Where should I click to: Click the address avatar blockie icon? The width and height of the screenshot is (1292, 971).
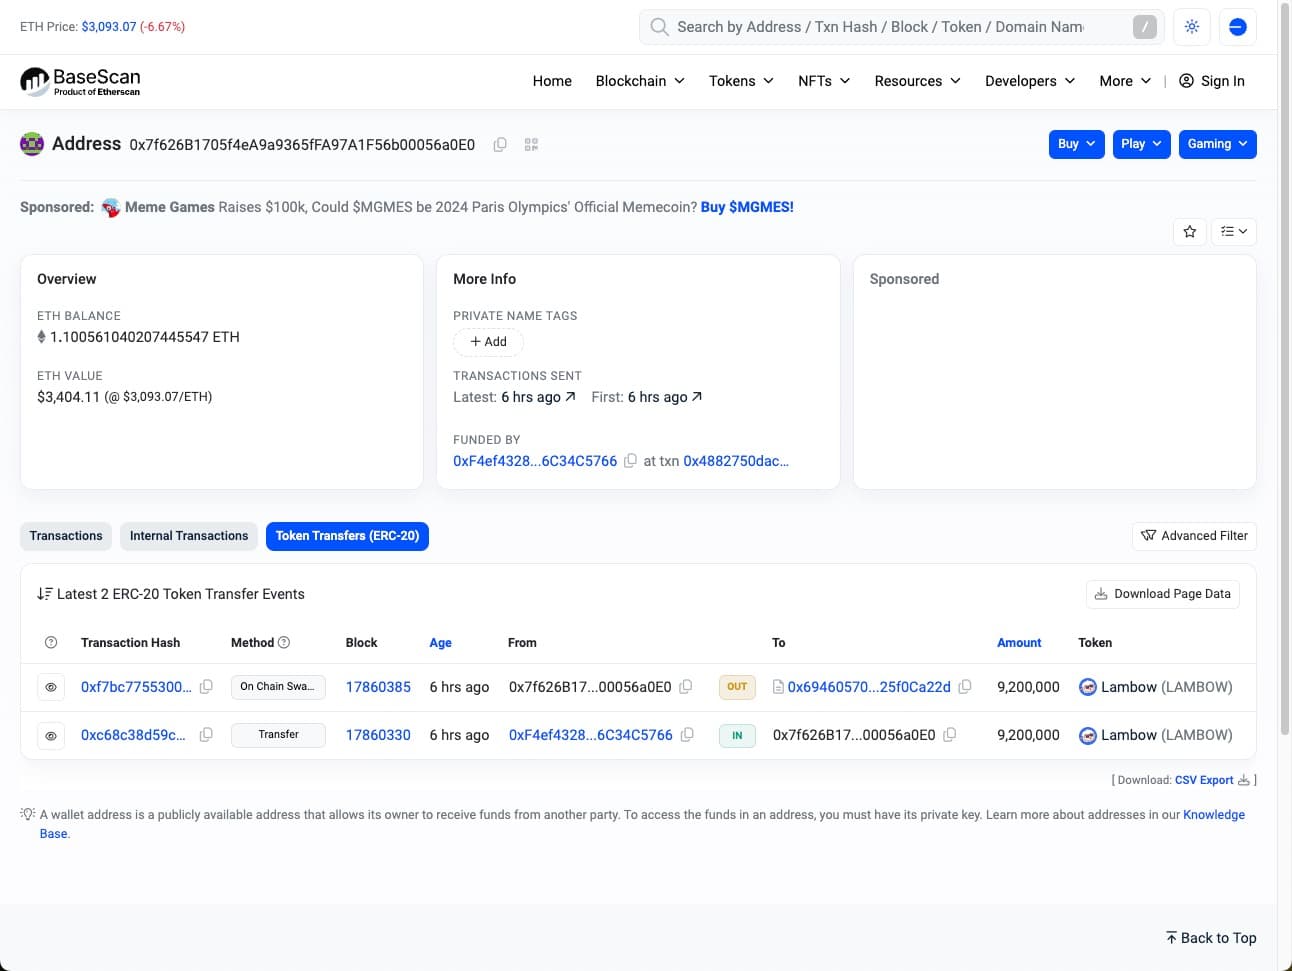click(32, 144)
